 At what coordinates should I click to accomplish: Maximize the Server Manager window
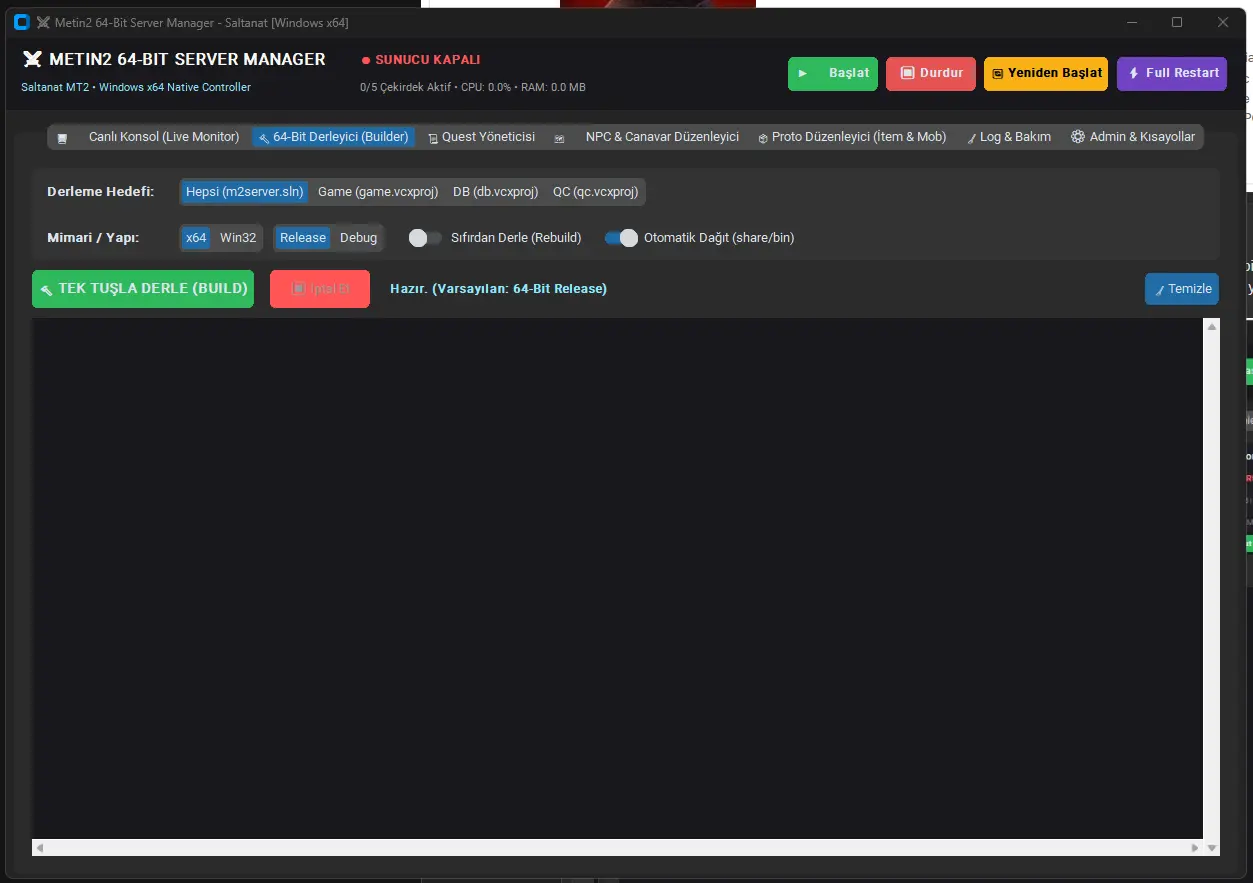(x=1177, y=22)
